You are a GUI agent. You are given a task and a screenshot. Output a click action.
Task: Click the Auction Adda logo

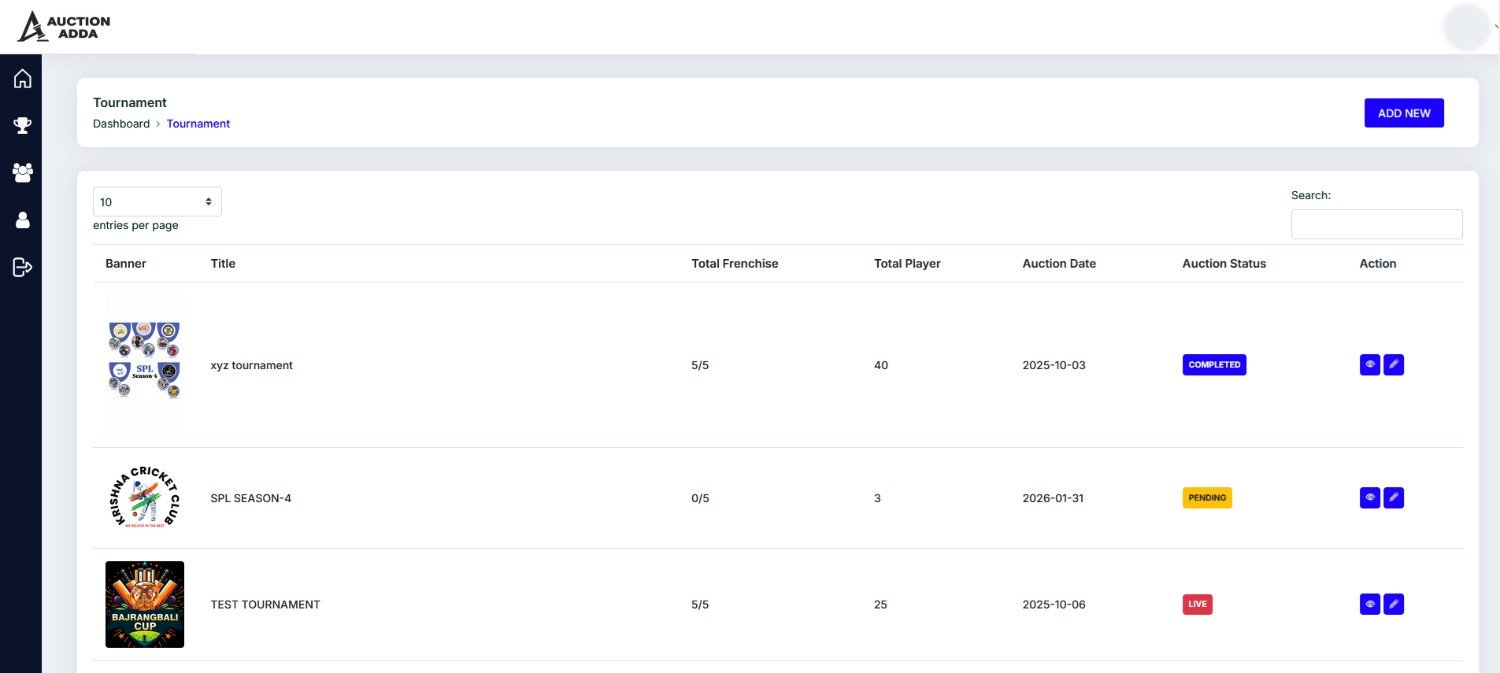click(x=65, y=27)
